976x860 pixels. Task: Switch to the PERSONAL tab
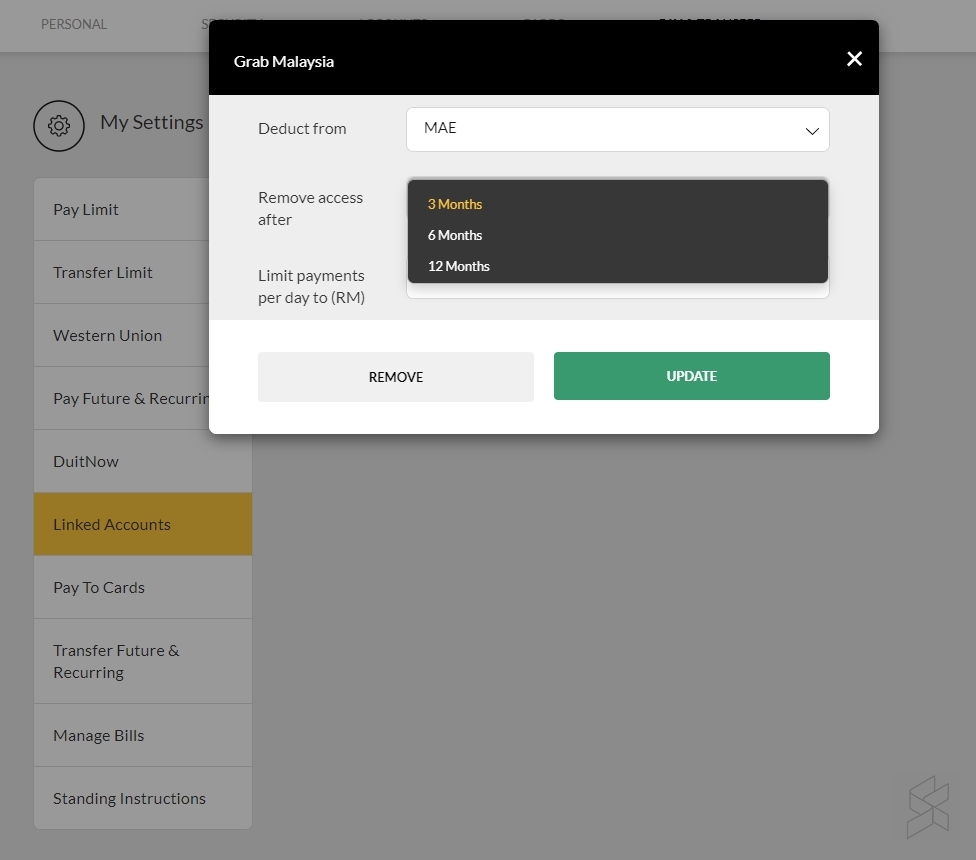click(x=74, y=24)
